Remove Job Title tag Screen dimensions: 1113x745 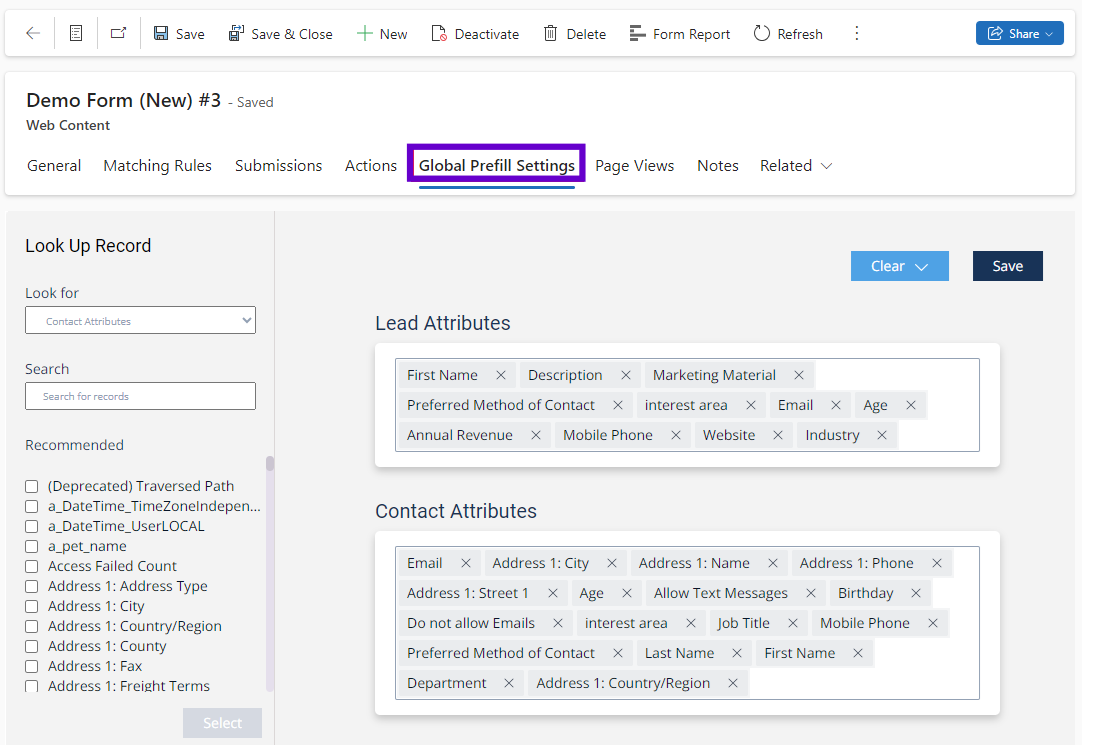793,624
